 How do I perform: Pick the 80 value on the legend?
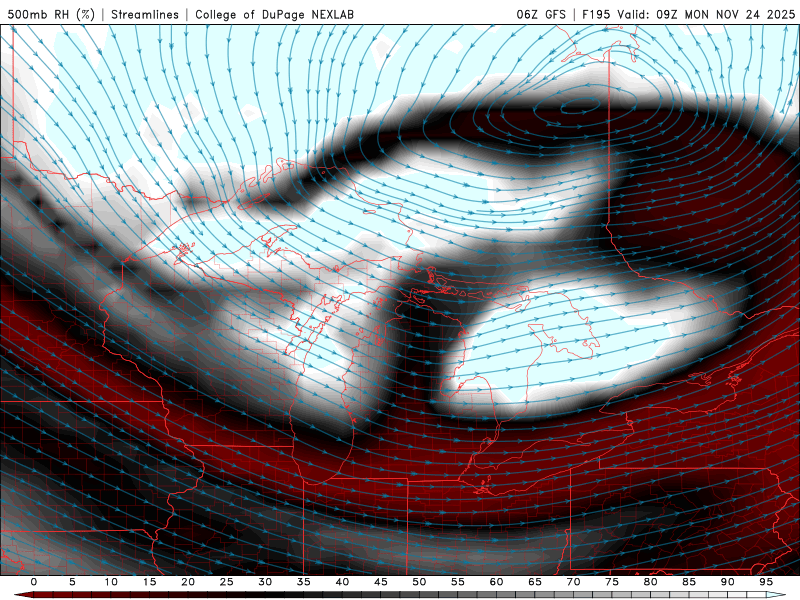[x=651, y=582]
